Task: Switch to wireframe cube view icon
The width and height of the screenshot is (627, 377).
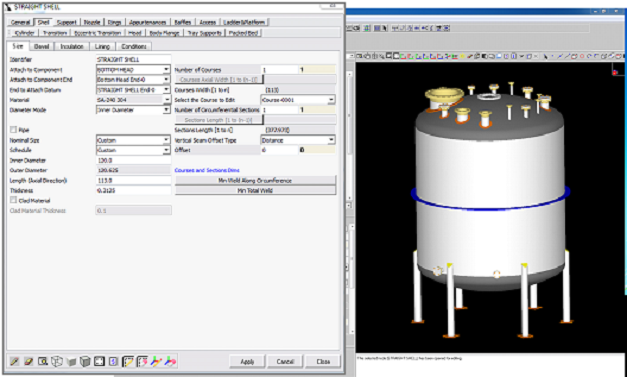Action: [x=57, y=362]
